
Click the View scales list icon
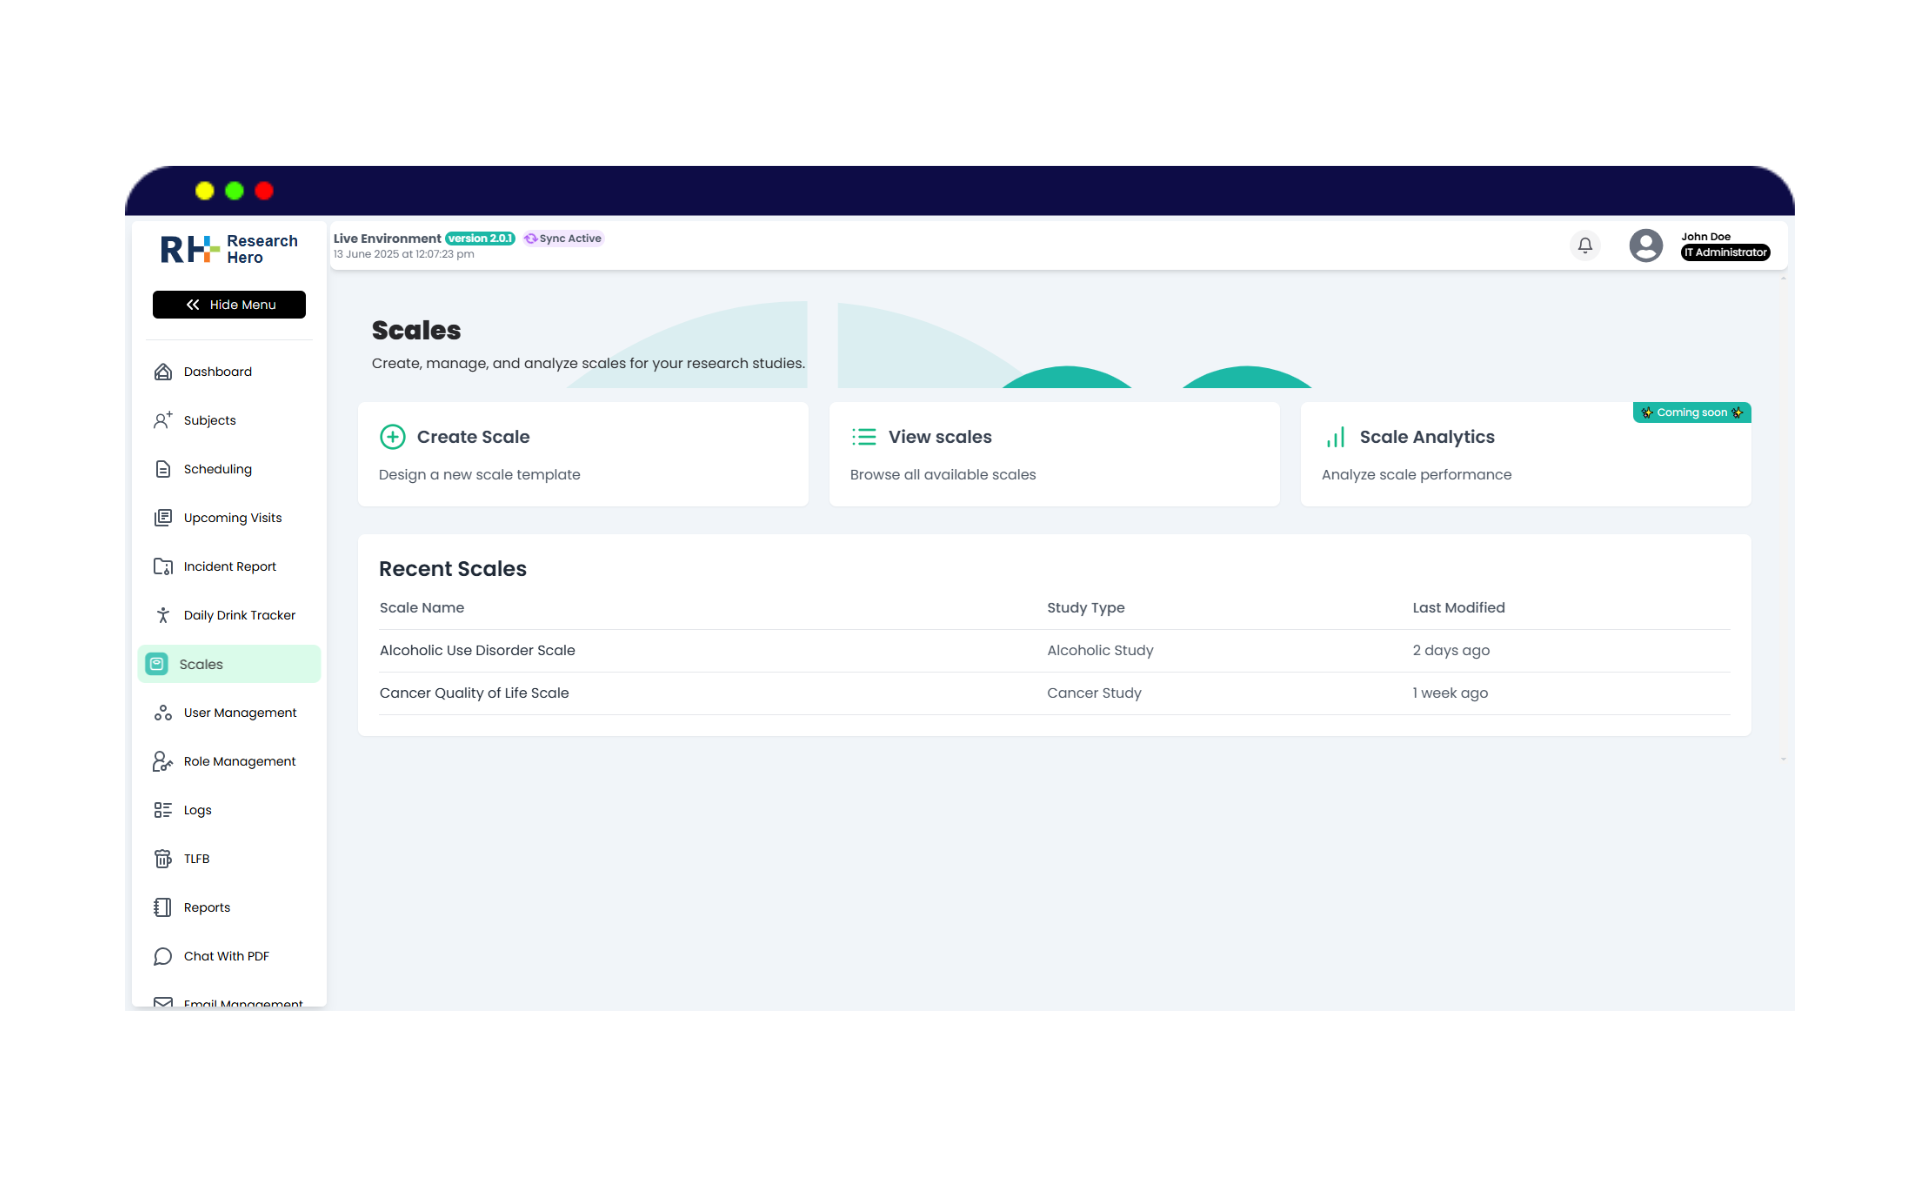pos(864,437)
